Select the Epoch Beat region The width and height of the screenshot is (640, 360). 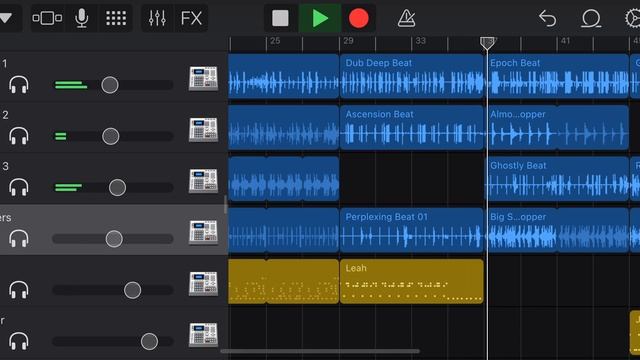[x=557, y=76]
